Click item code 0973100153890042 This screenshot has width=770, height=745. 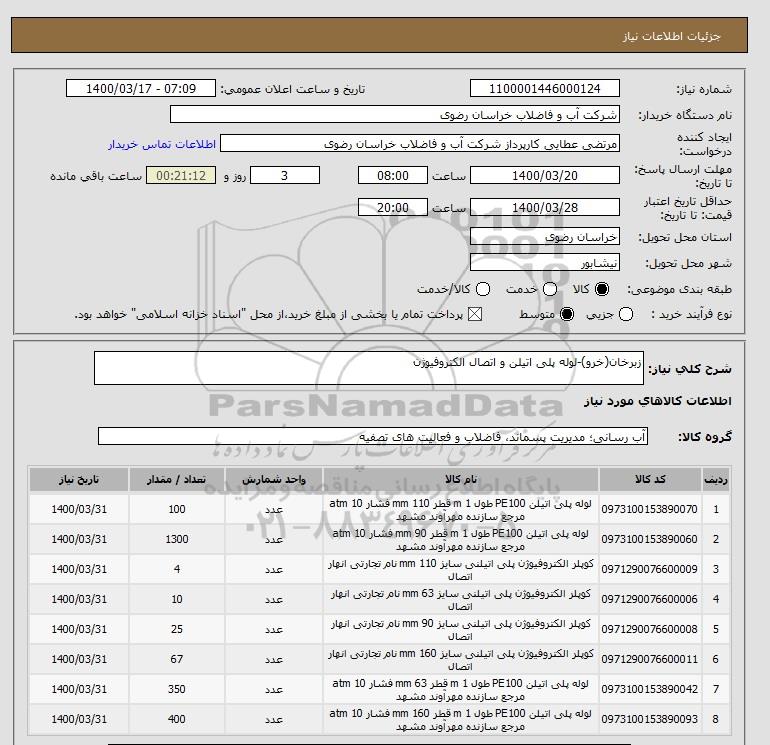coord(650,689)
